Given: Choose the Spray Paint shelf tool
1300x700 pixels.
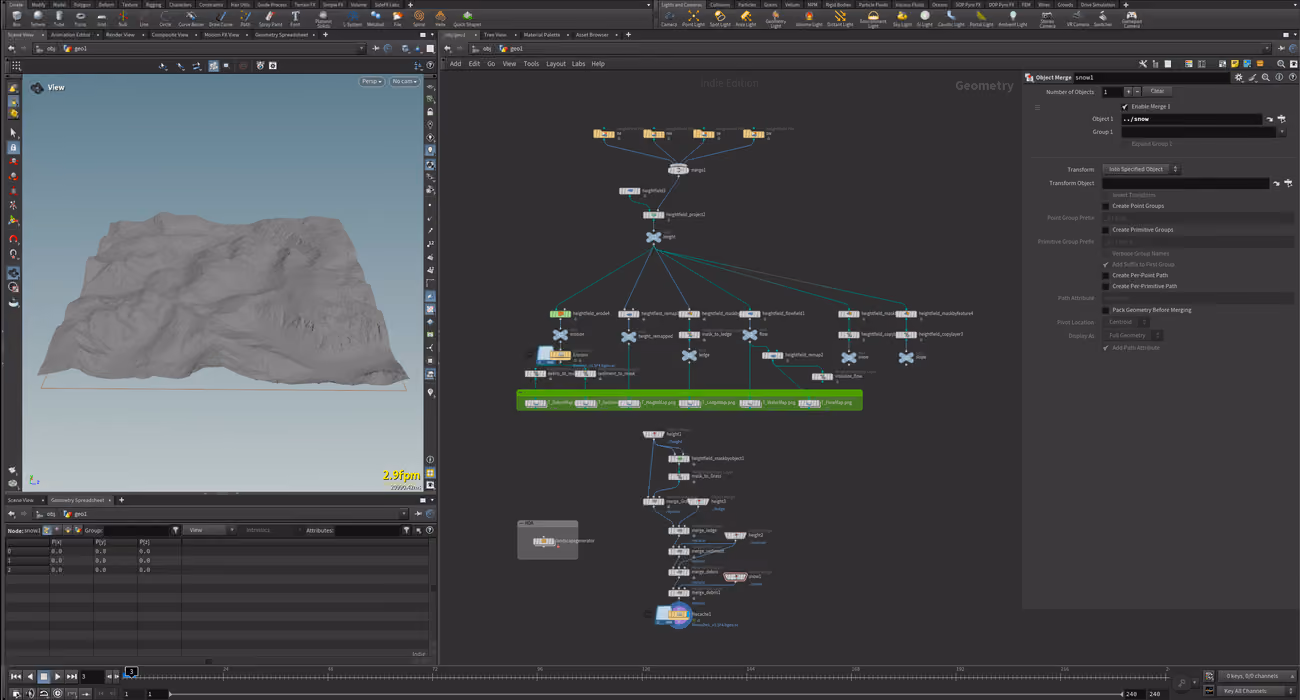Looking at the screenshot, I should 270,18.
